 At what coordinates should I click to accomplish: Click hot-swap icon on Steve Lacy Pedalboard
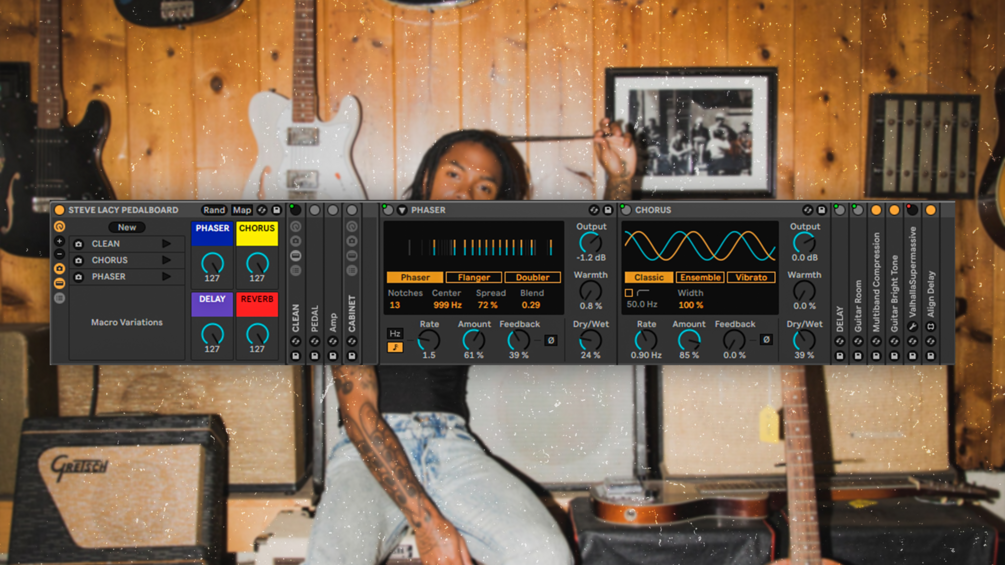coord(262,210)
